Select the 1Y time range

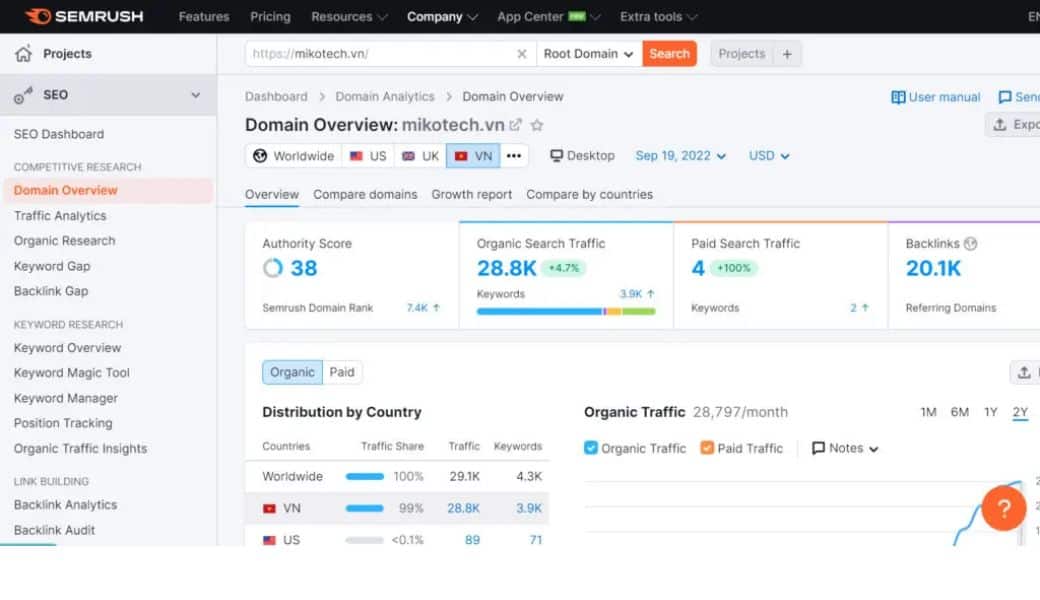(x=991, y=412)
